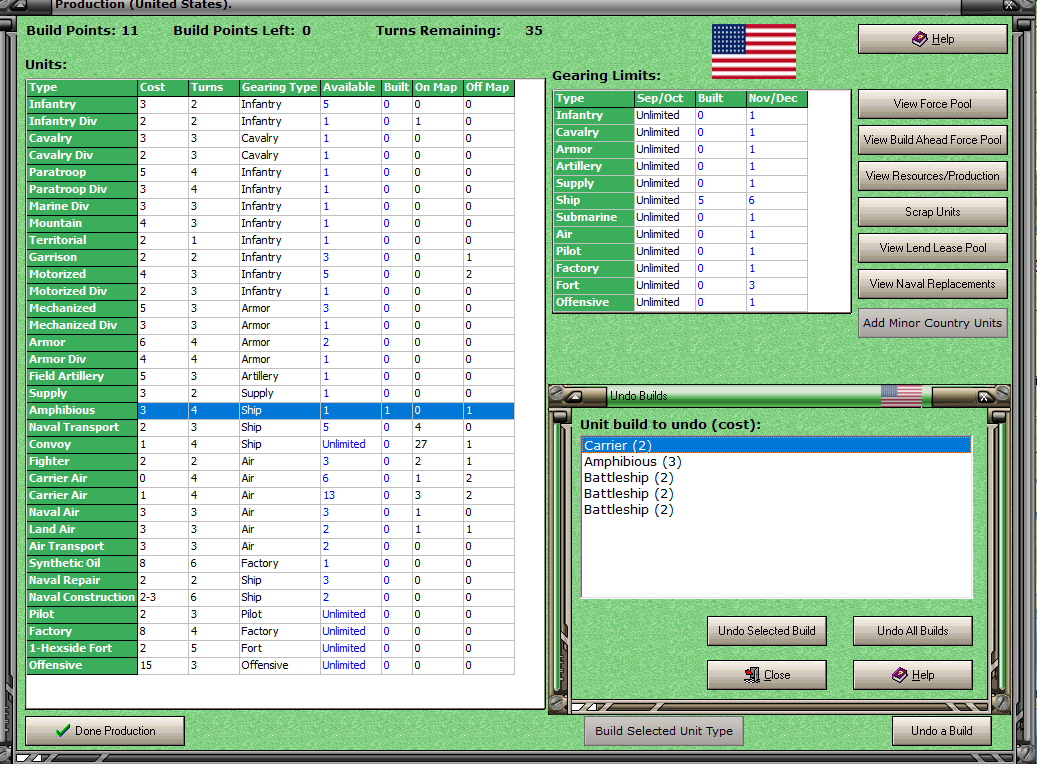
Task: Click the green checkmark on Done Production
Action: click(63, 731)
